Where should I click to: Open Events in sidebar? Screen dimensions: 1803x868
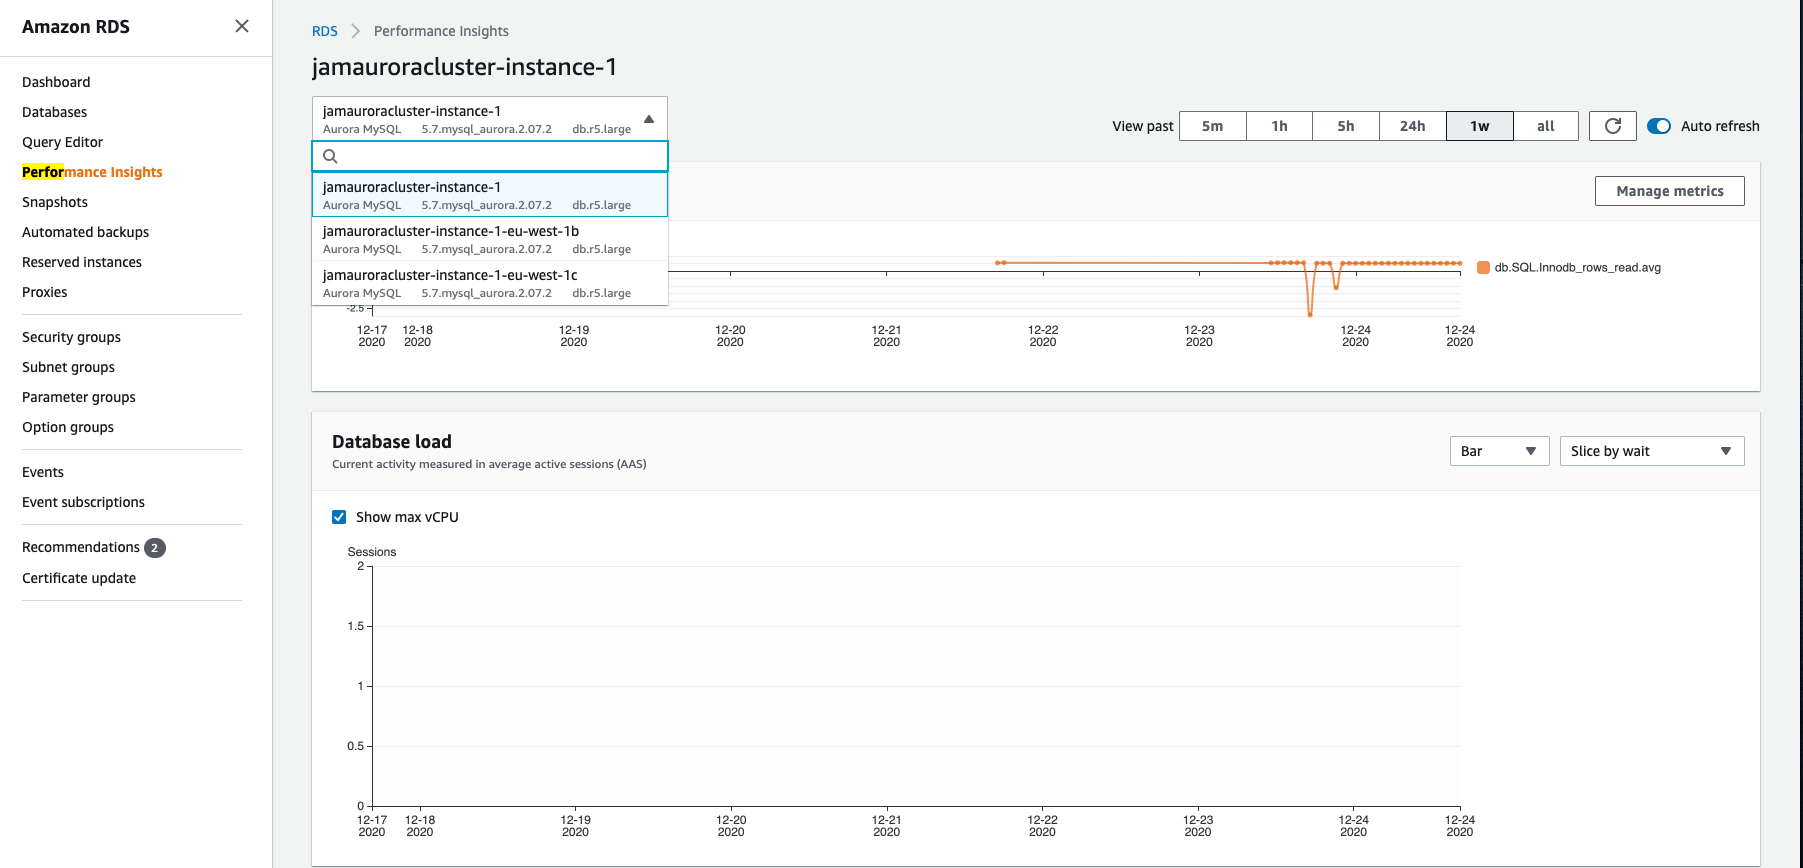[43, 472]
